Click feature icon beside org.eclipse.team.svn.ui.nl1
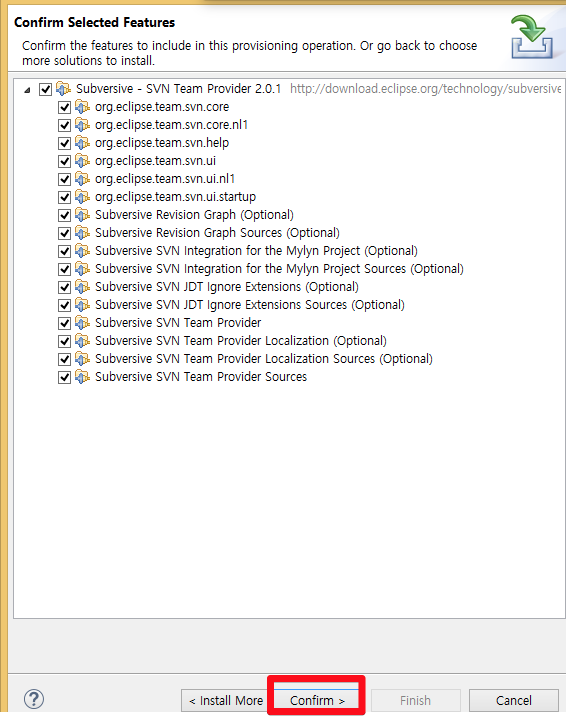This screenshot has height=717, width=566. tap(82, 178)
